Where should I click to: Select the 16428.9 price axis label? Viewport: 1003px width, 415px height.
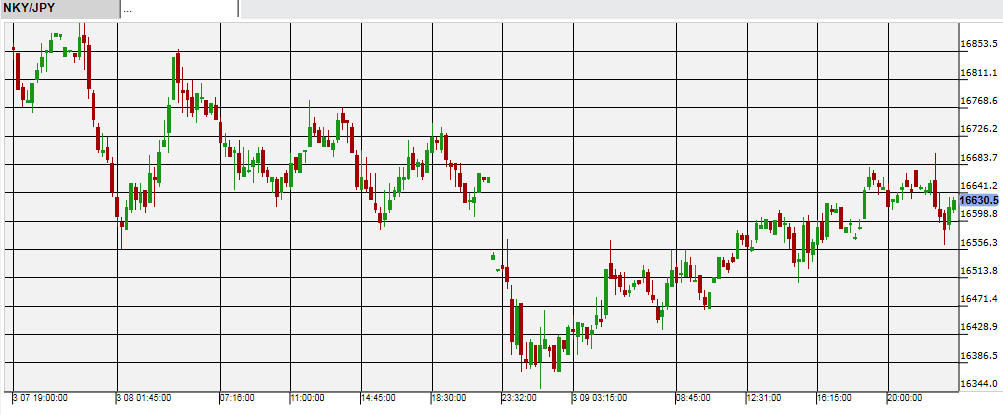tap(979, 327)
